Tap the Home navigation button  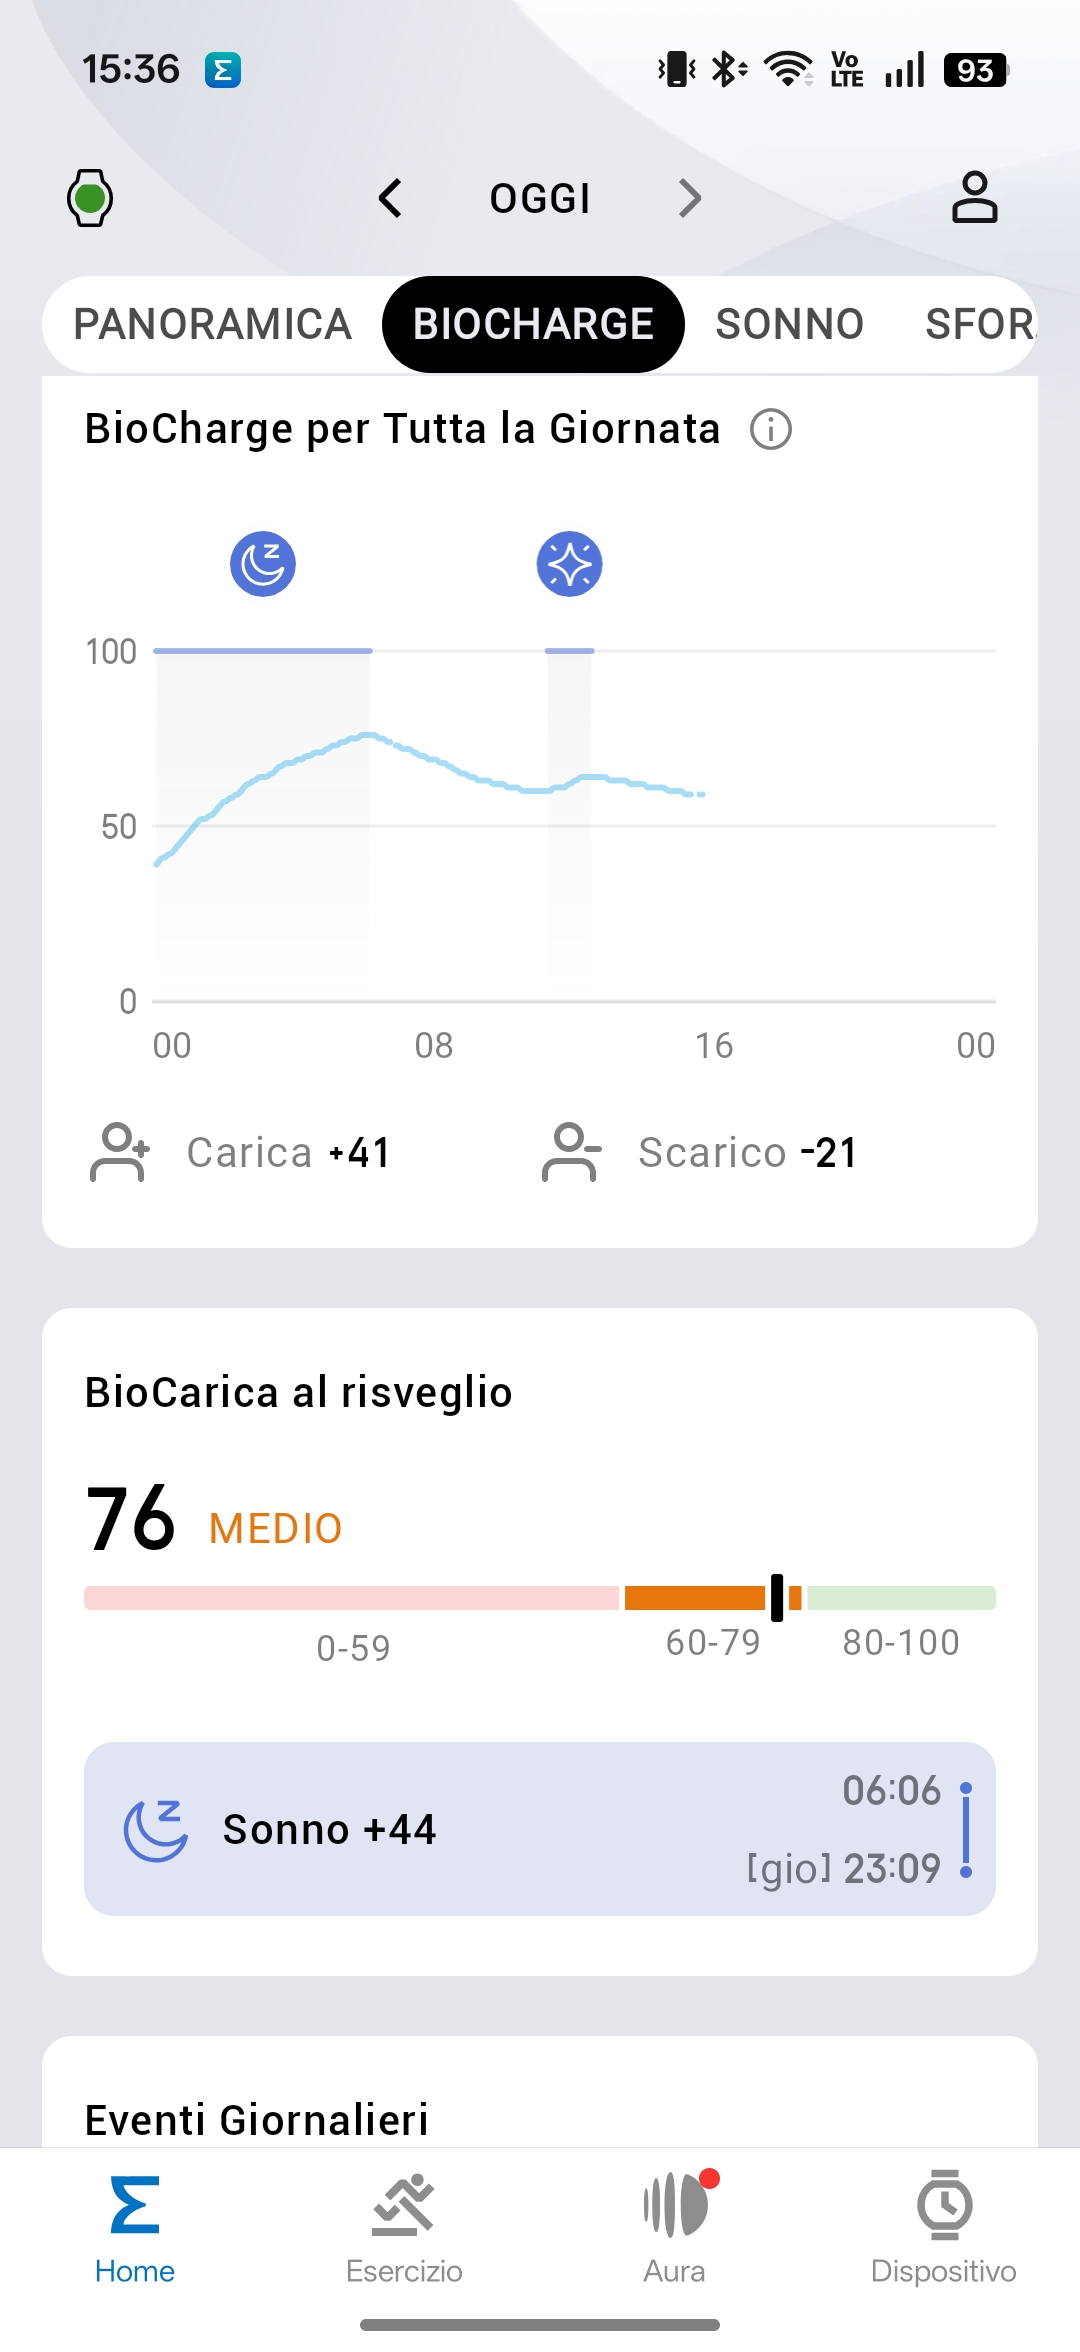point(135,2220)
